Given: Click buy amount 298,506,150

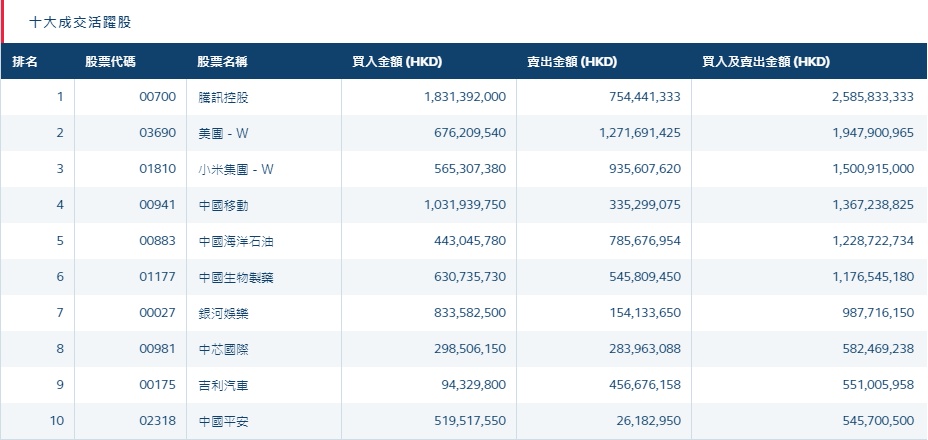Looking at the screenshot, I should (470, 349).
